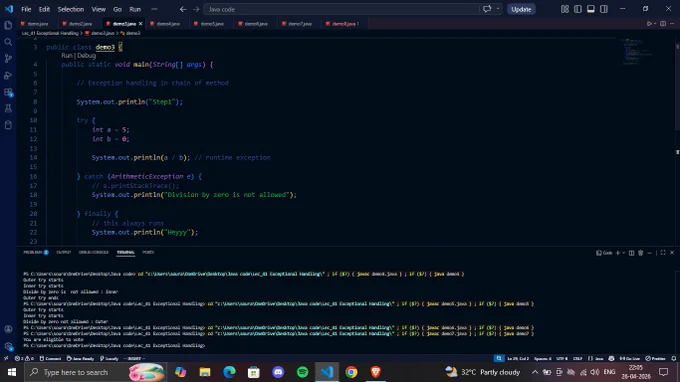Click the demo3 class breadcrumb
This screenshot has width=680, height=382.
131,33
